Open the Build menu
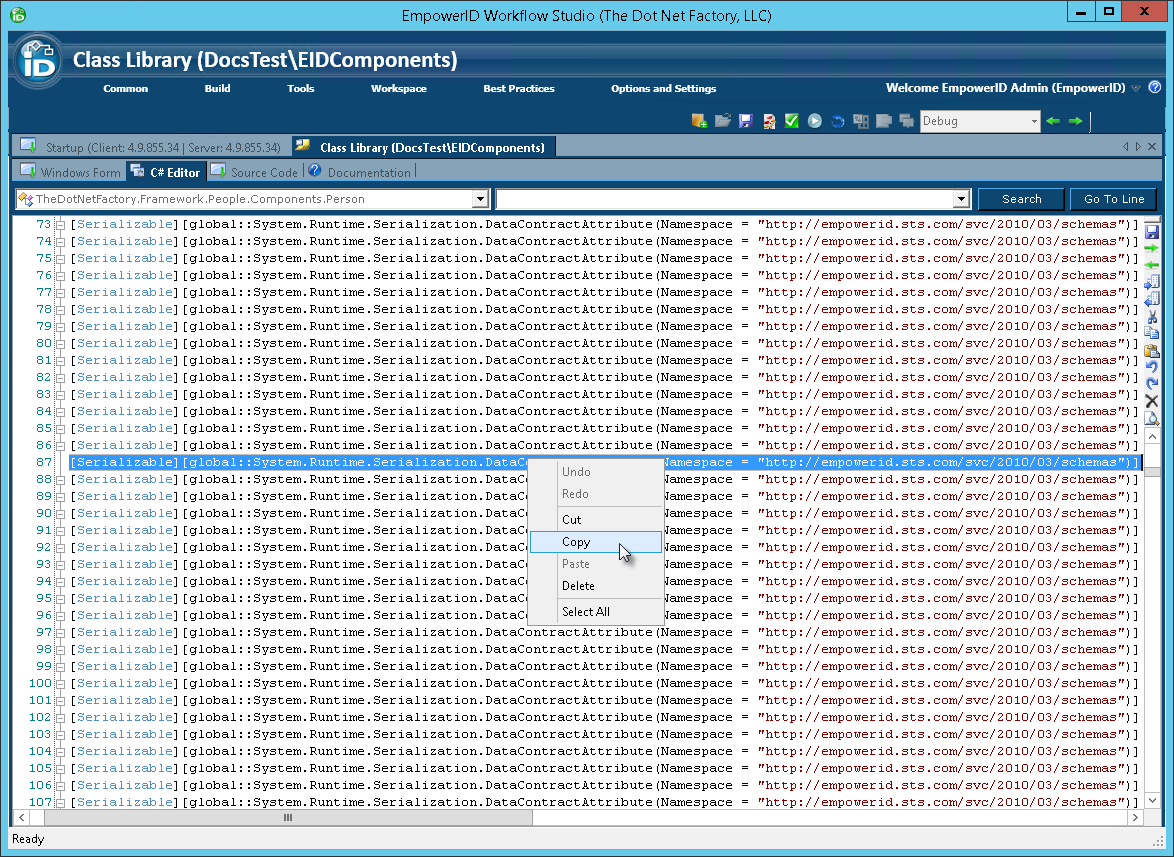Image resolution: width=1174 pixels, height=857 pixels. [217, 88]
